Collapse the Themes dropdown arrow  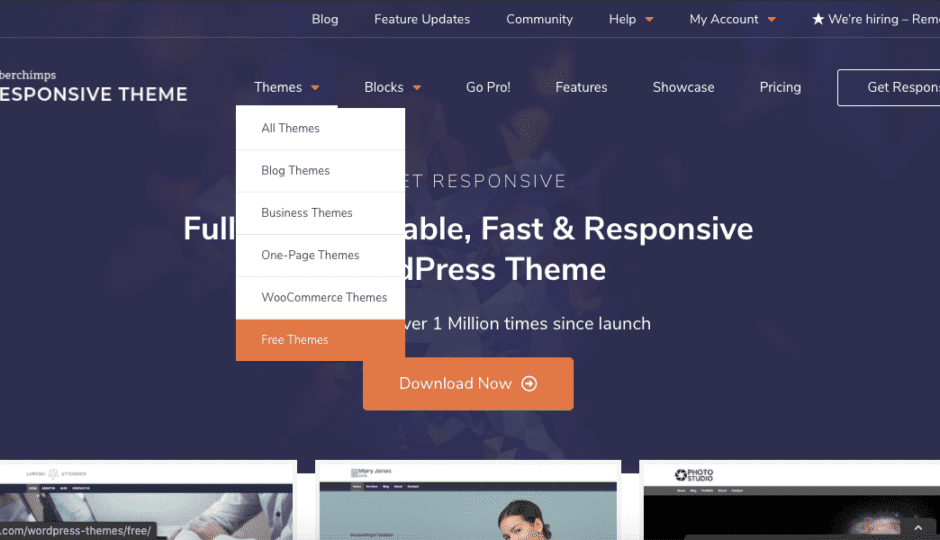click(315, 88)
